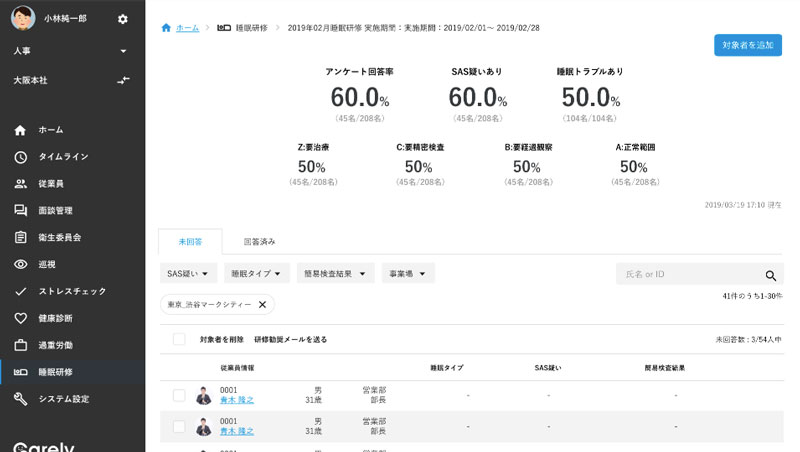
Task: Check the second 青木 隆之 row checkbox
Action: pos(179,427)
